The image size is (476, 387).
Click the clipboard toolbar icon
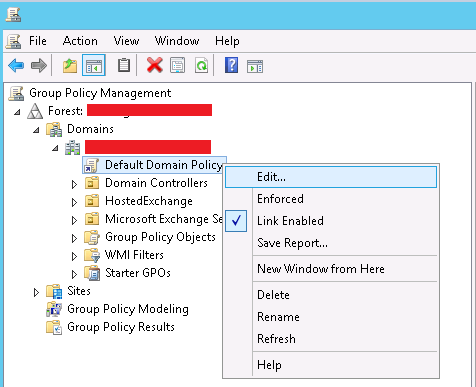[x=124, y=65]
